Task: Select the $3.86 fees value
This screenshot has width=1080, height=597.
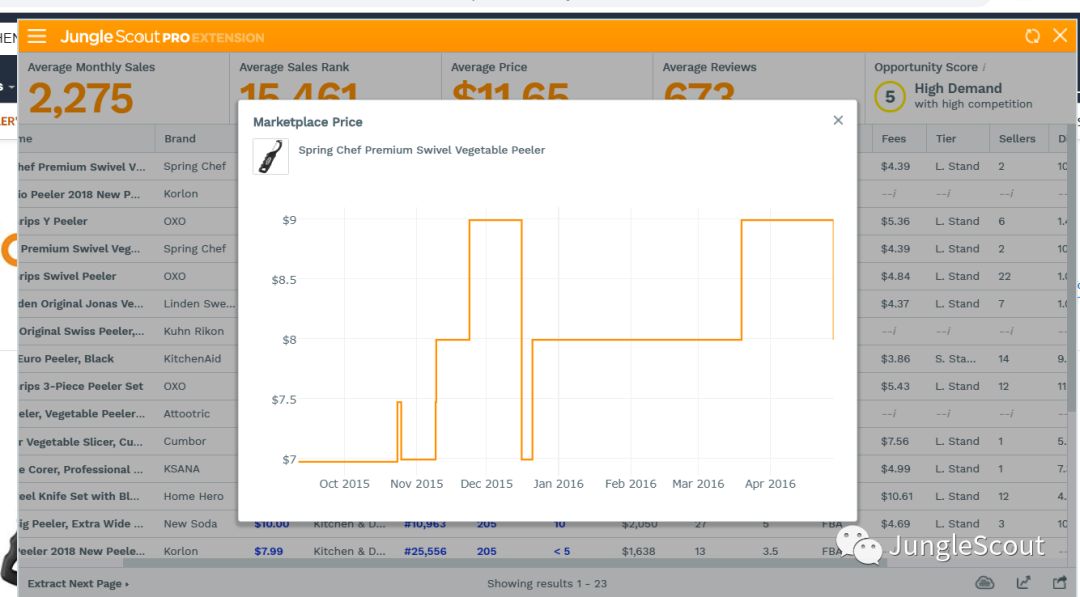Action: 895,359
